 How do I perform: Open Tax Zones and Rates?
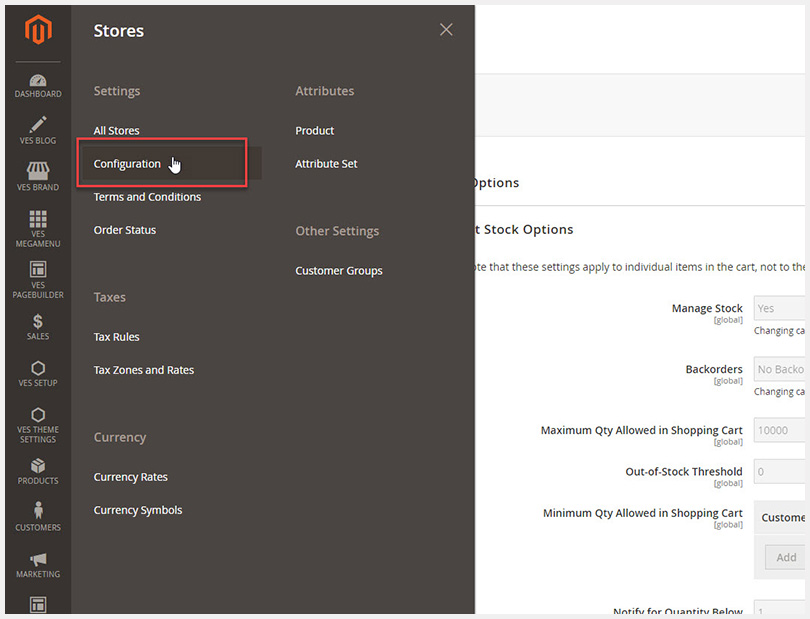pos(144,370)
